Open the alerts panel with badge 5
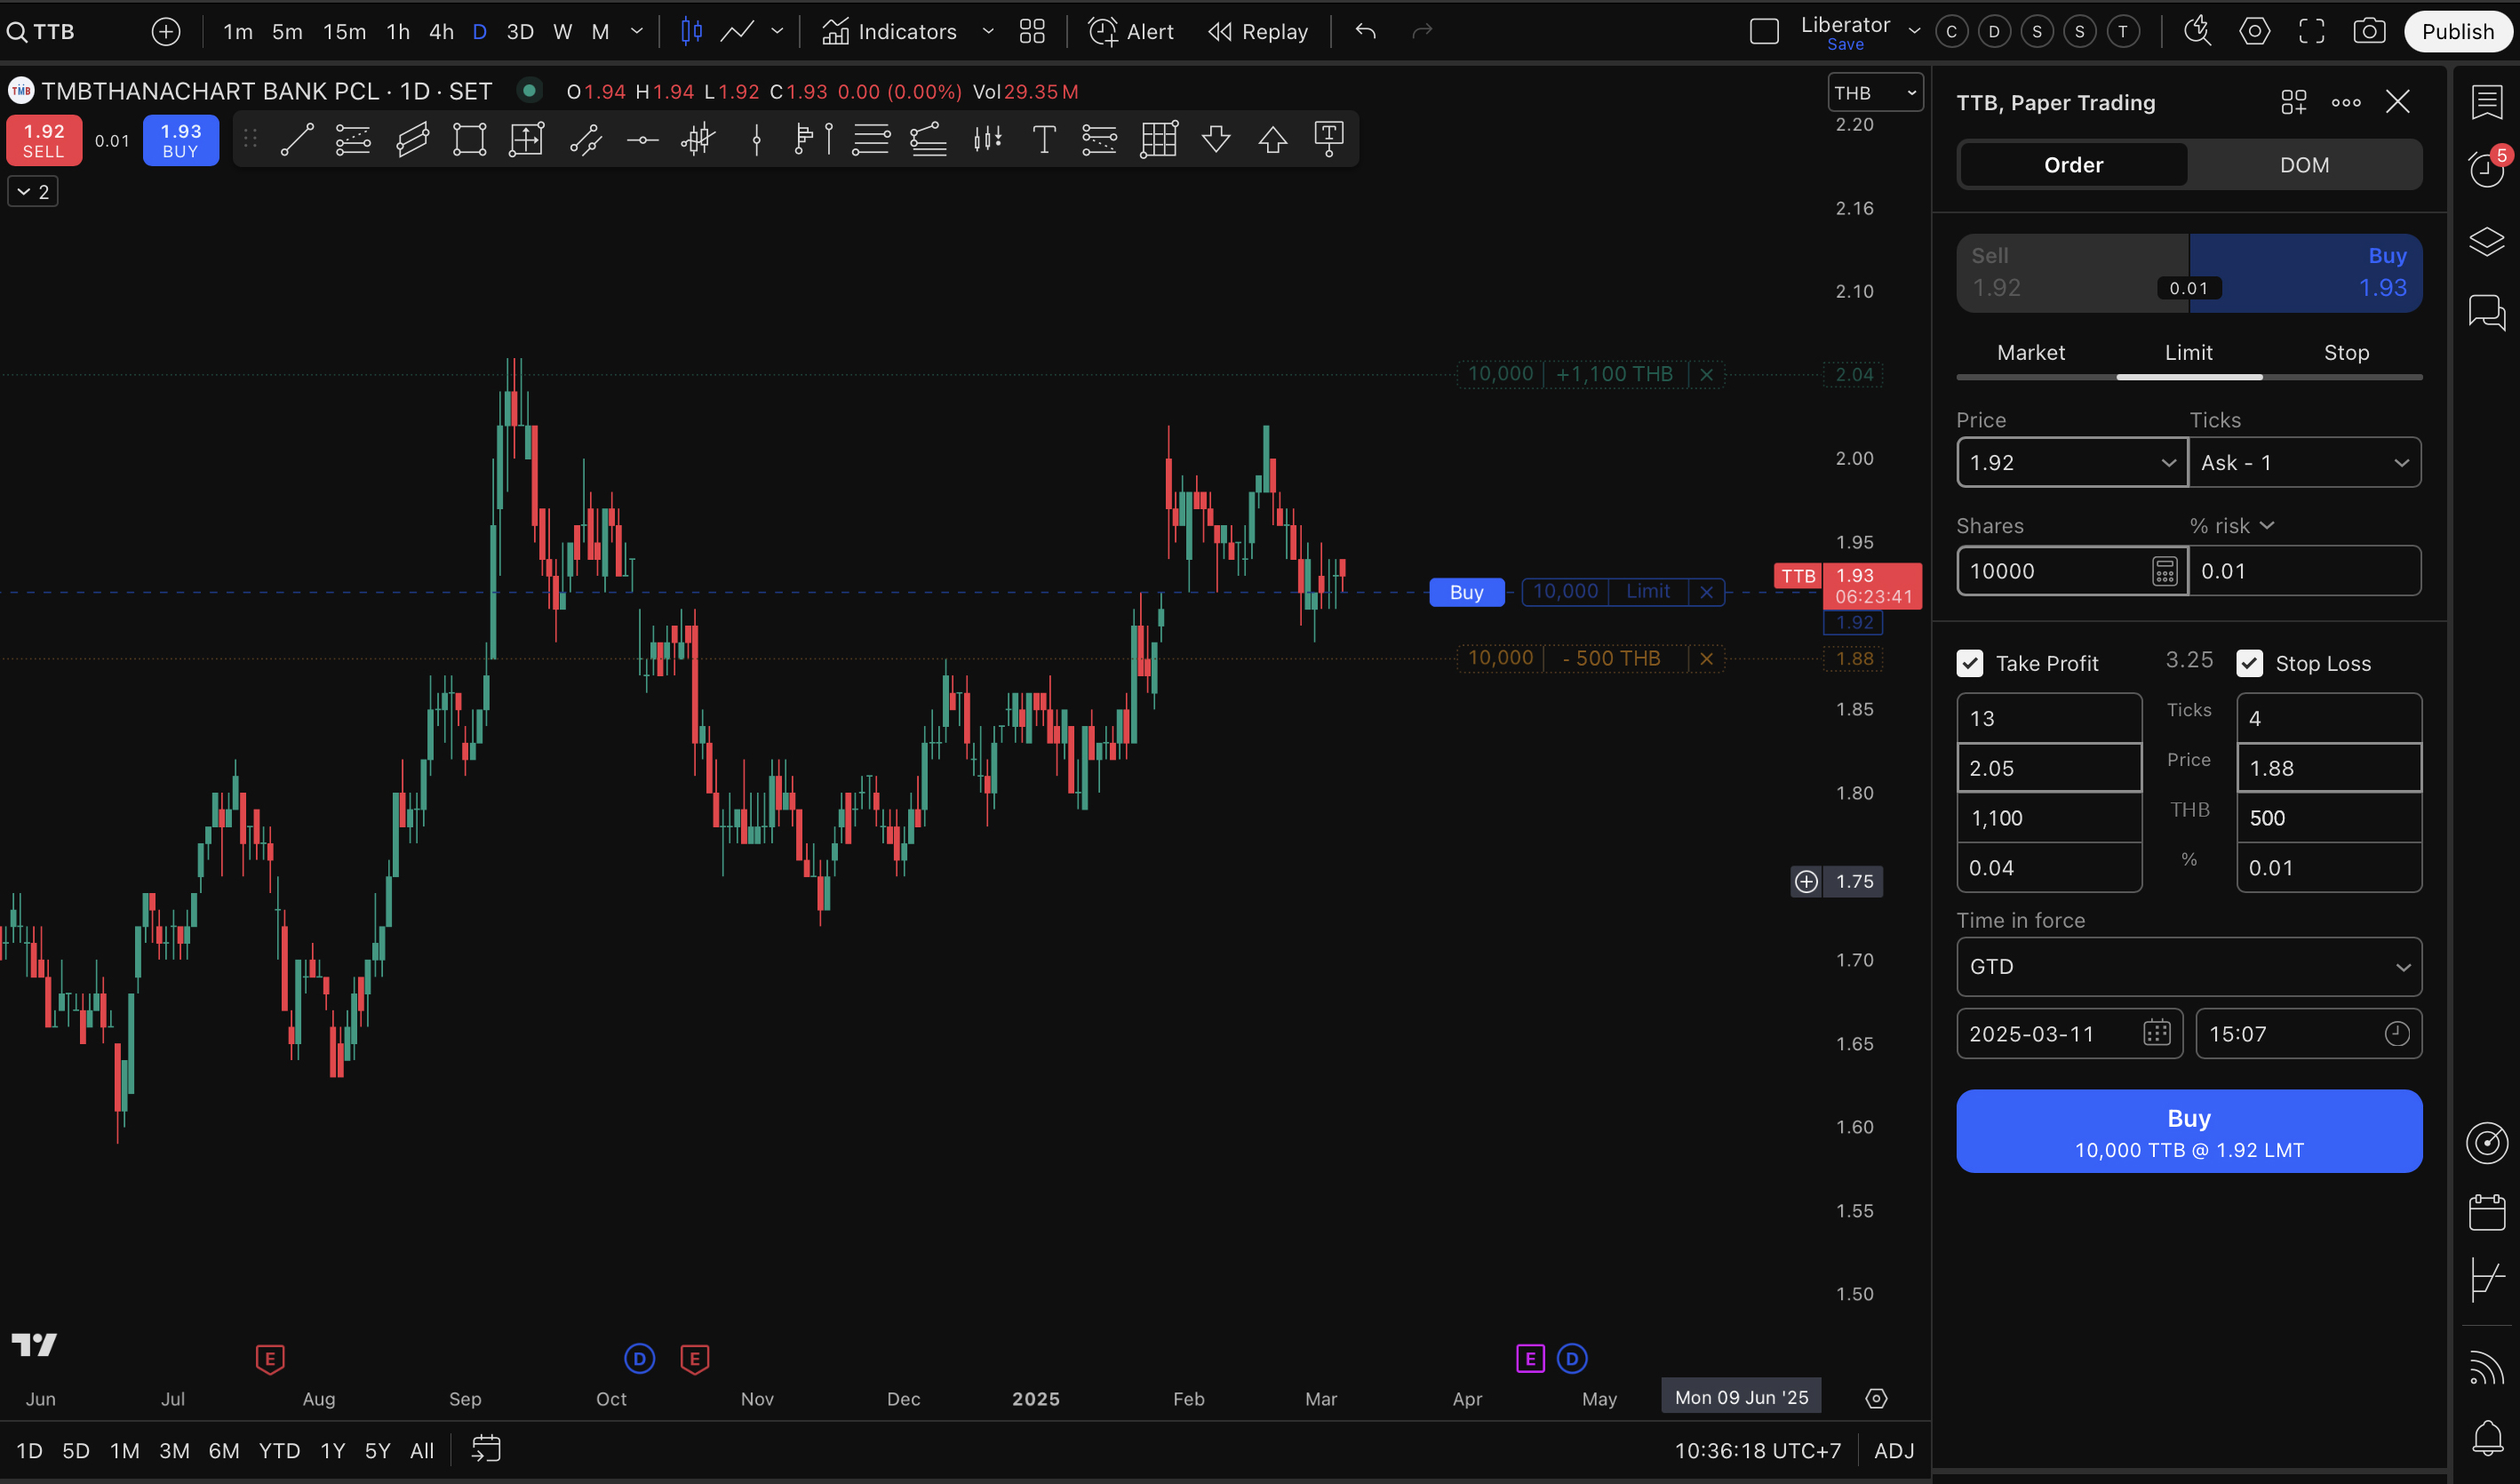The height and width of the screenshot is (1484, 2520). [x=2487, y=168]
